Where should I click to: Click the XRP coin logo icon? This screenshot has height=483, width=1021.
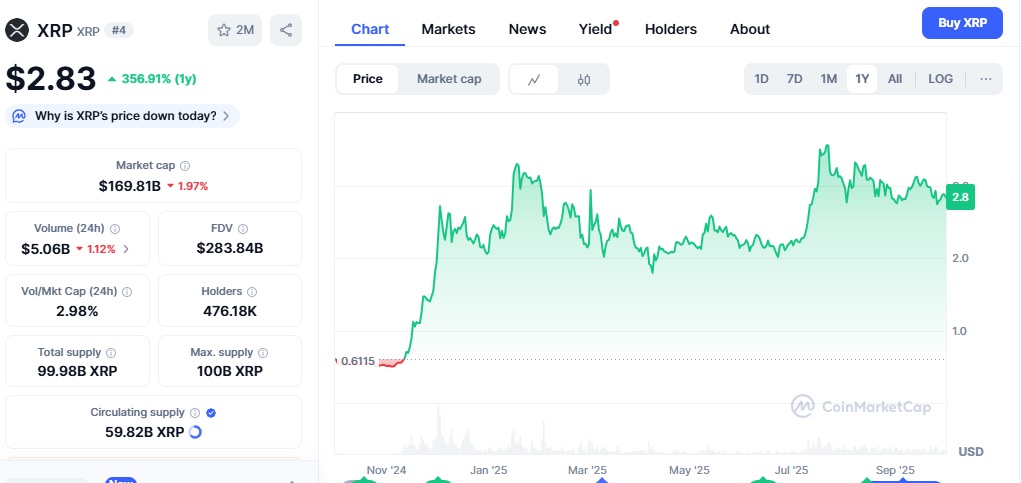click(17, 30)
